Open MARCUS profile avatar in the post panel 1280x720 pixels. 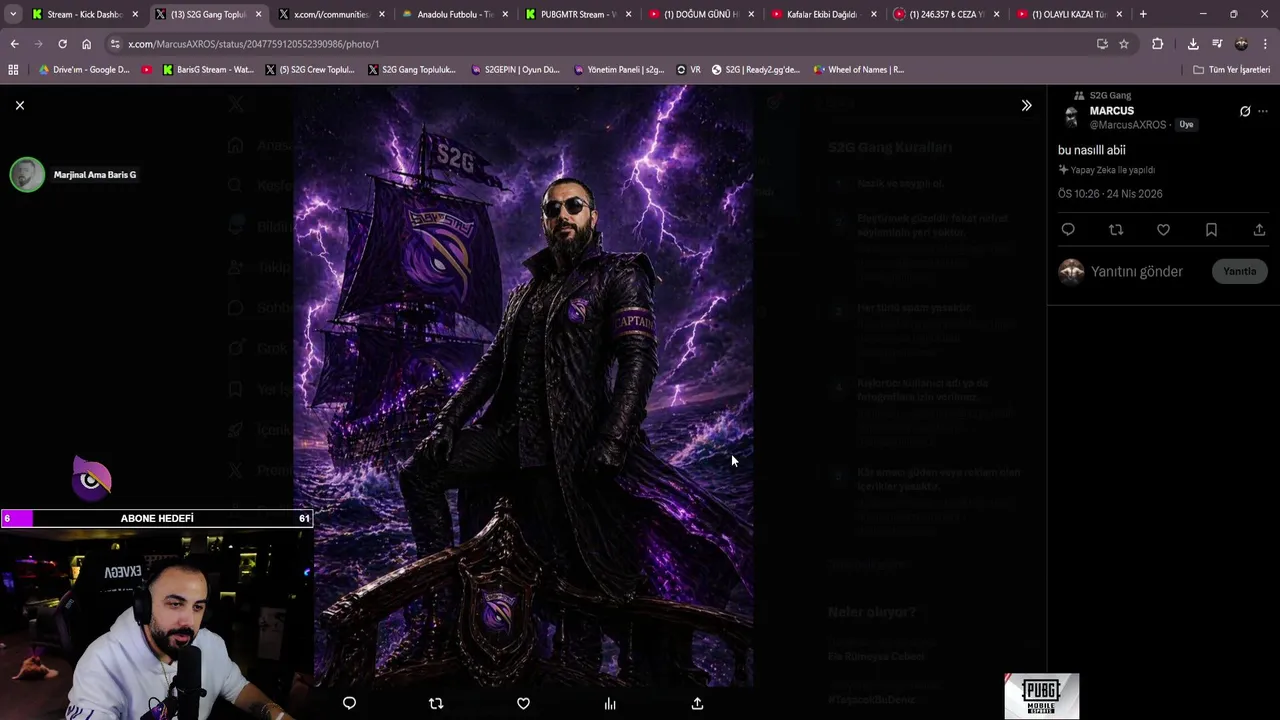pos(1072,117)
